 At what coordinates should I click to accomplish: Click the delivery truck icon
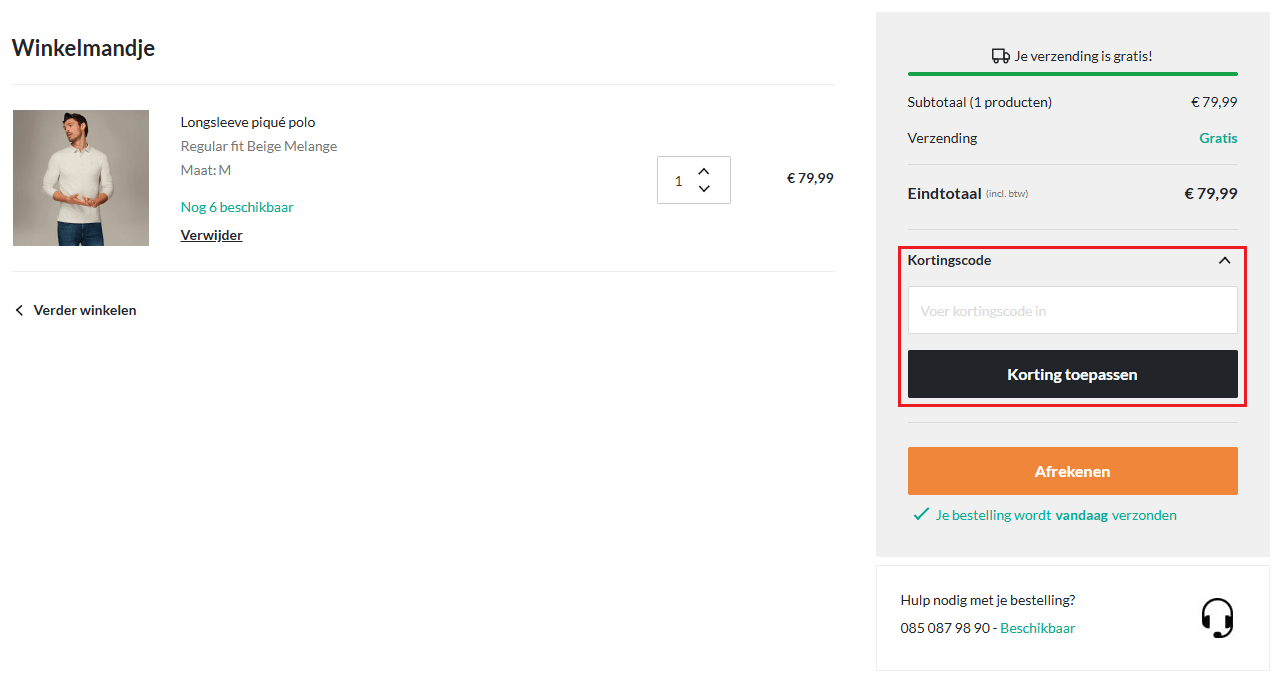tap(1000, 56)
